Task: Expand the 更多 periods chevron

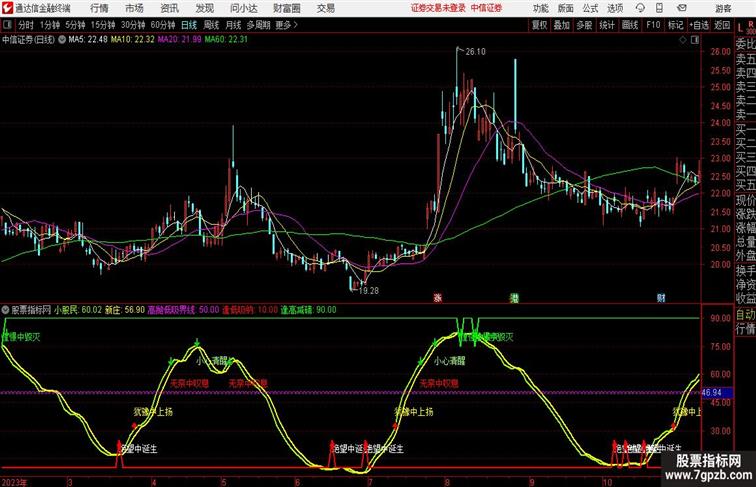Action: pyautogui.click(x=286, y=25)
